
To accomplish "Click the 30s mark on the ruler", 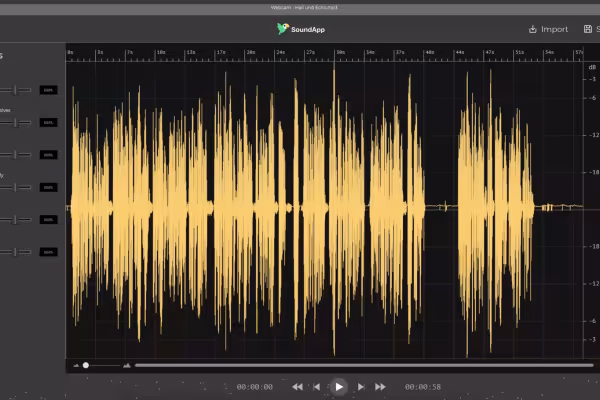I will [340, 52].
